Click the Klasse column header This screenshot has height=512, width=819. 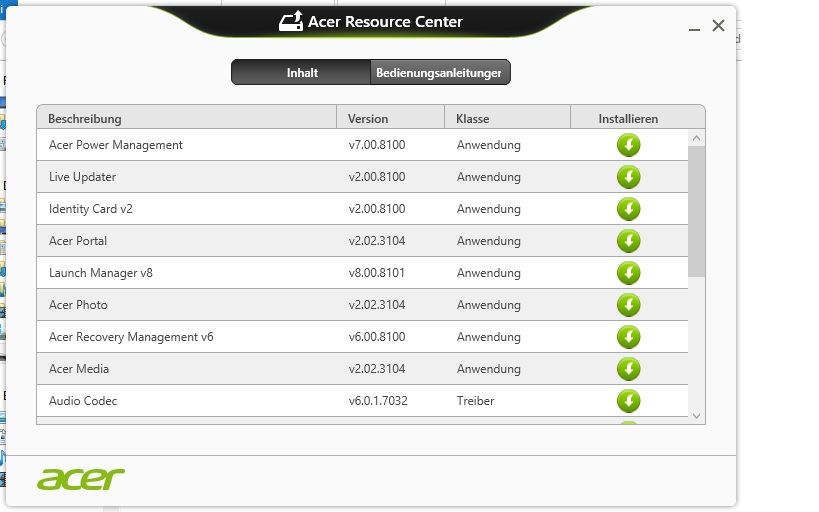507,119
